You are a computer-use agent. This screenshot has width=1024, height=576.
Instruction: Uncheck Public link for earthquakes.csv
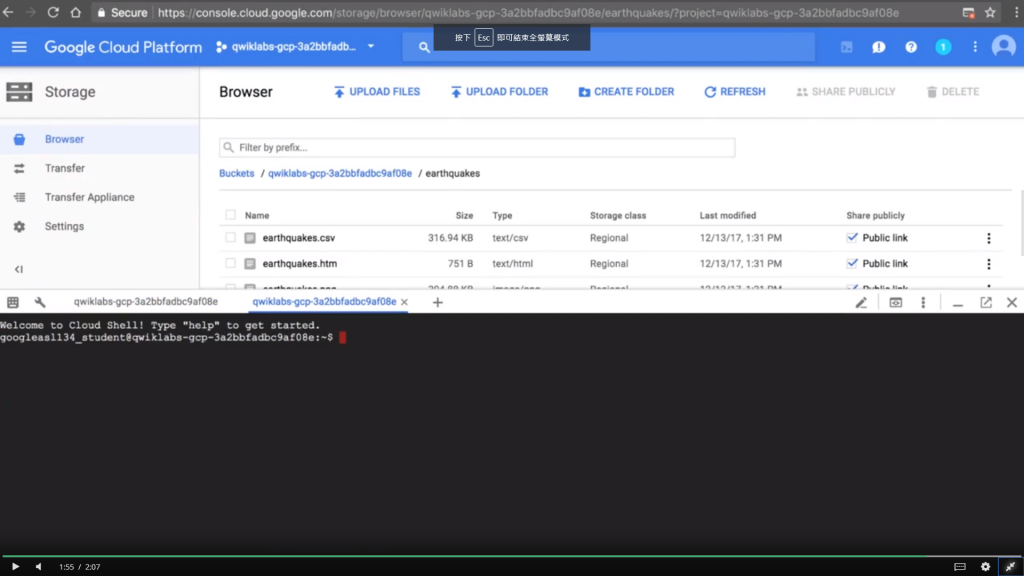852,238
